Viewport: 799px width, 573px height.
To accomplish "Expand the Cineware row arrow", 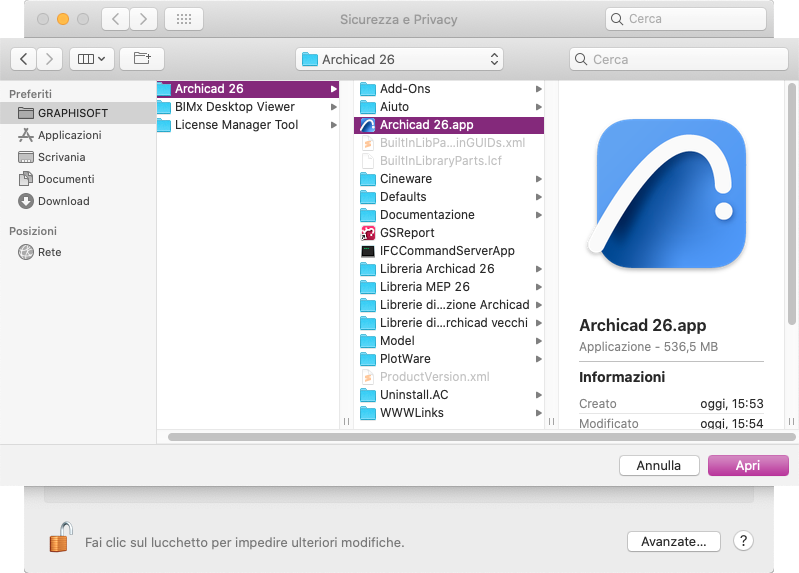I will coord(539,179).
